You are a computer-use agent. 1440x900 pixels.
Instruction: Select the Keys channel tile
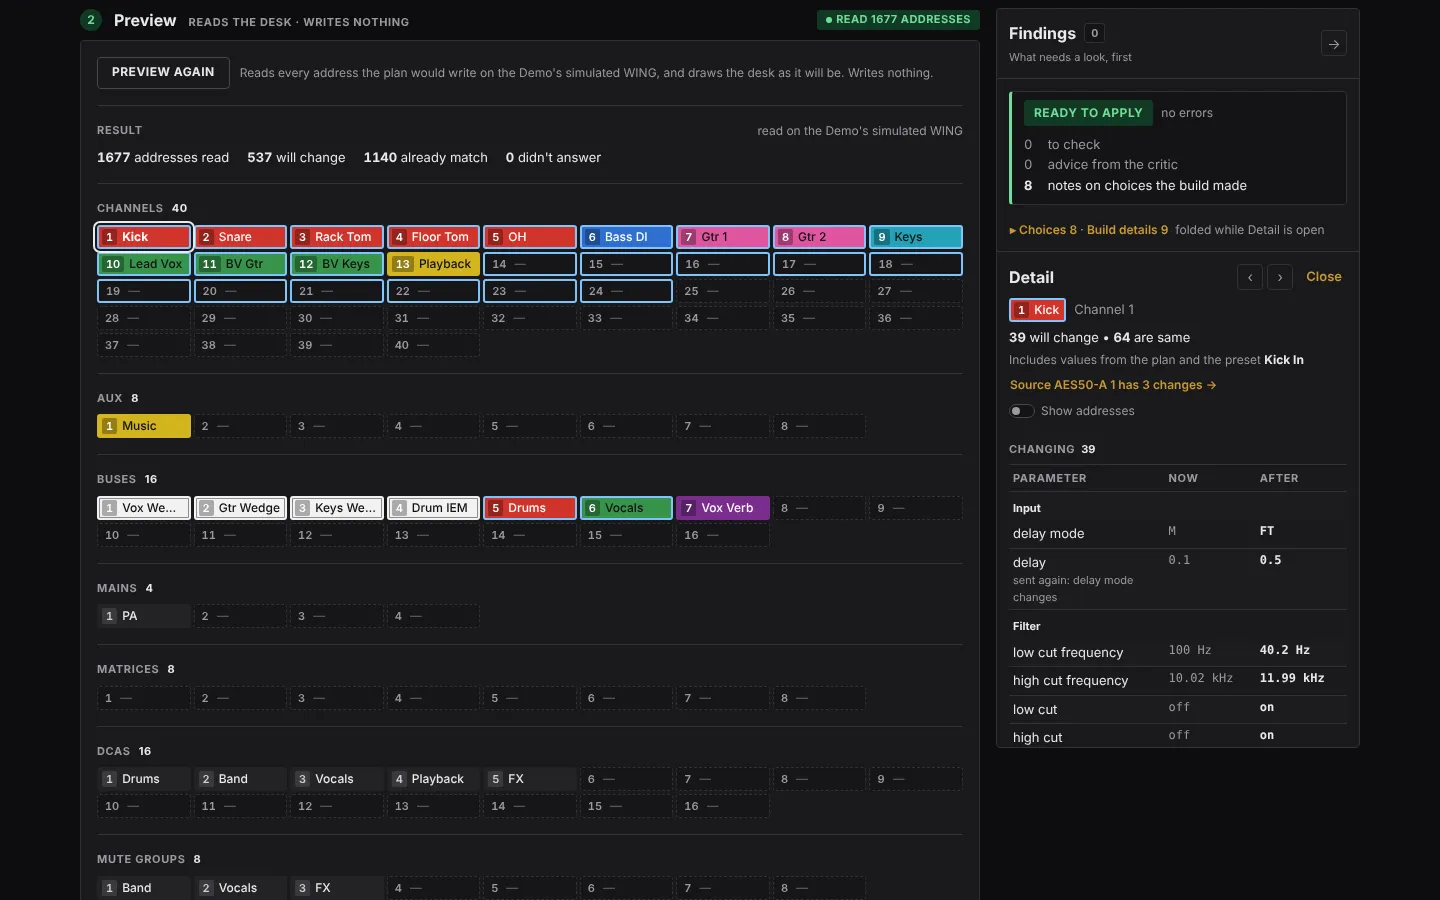(x=916, y=237)
